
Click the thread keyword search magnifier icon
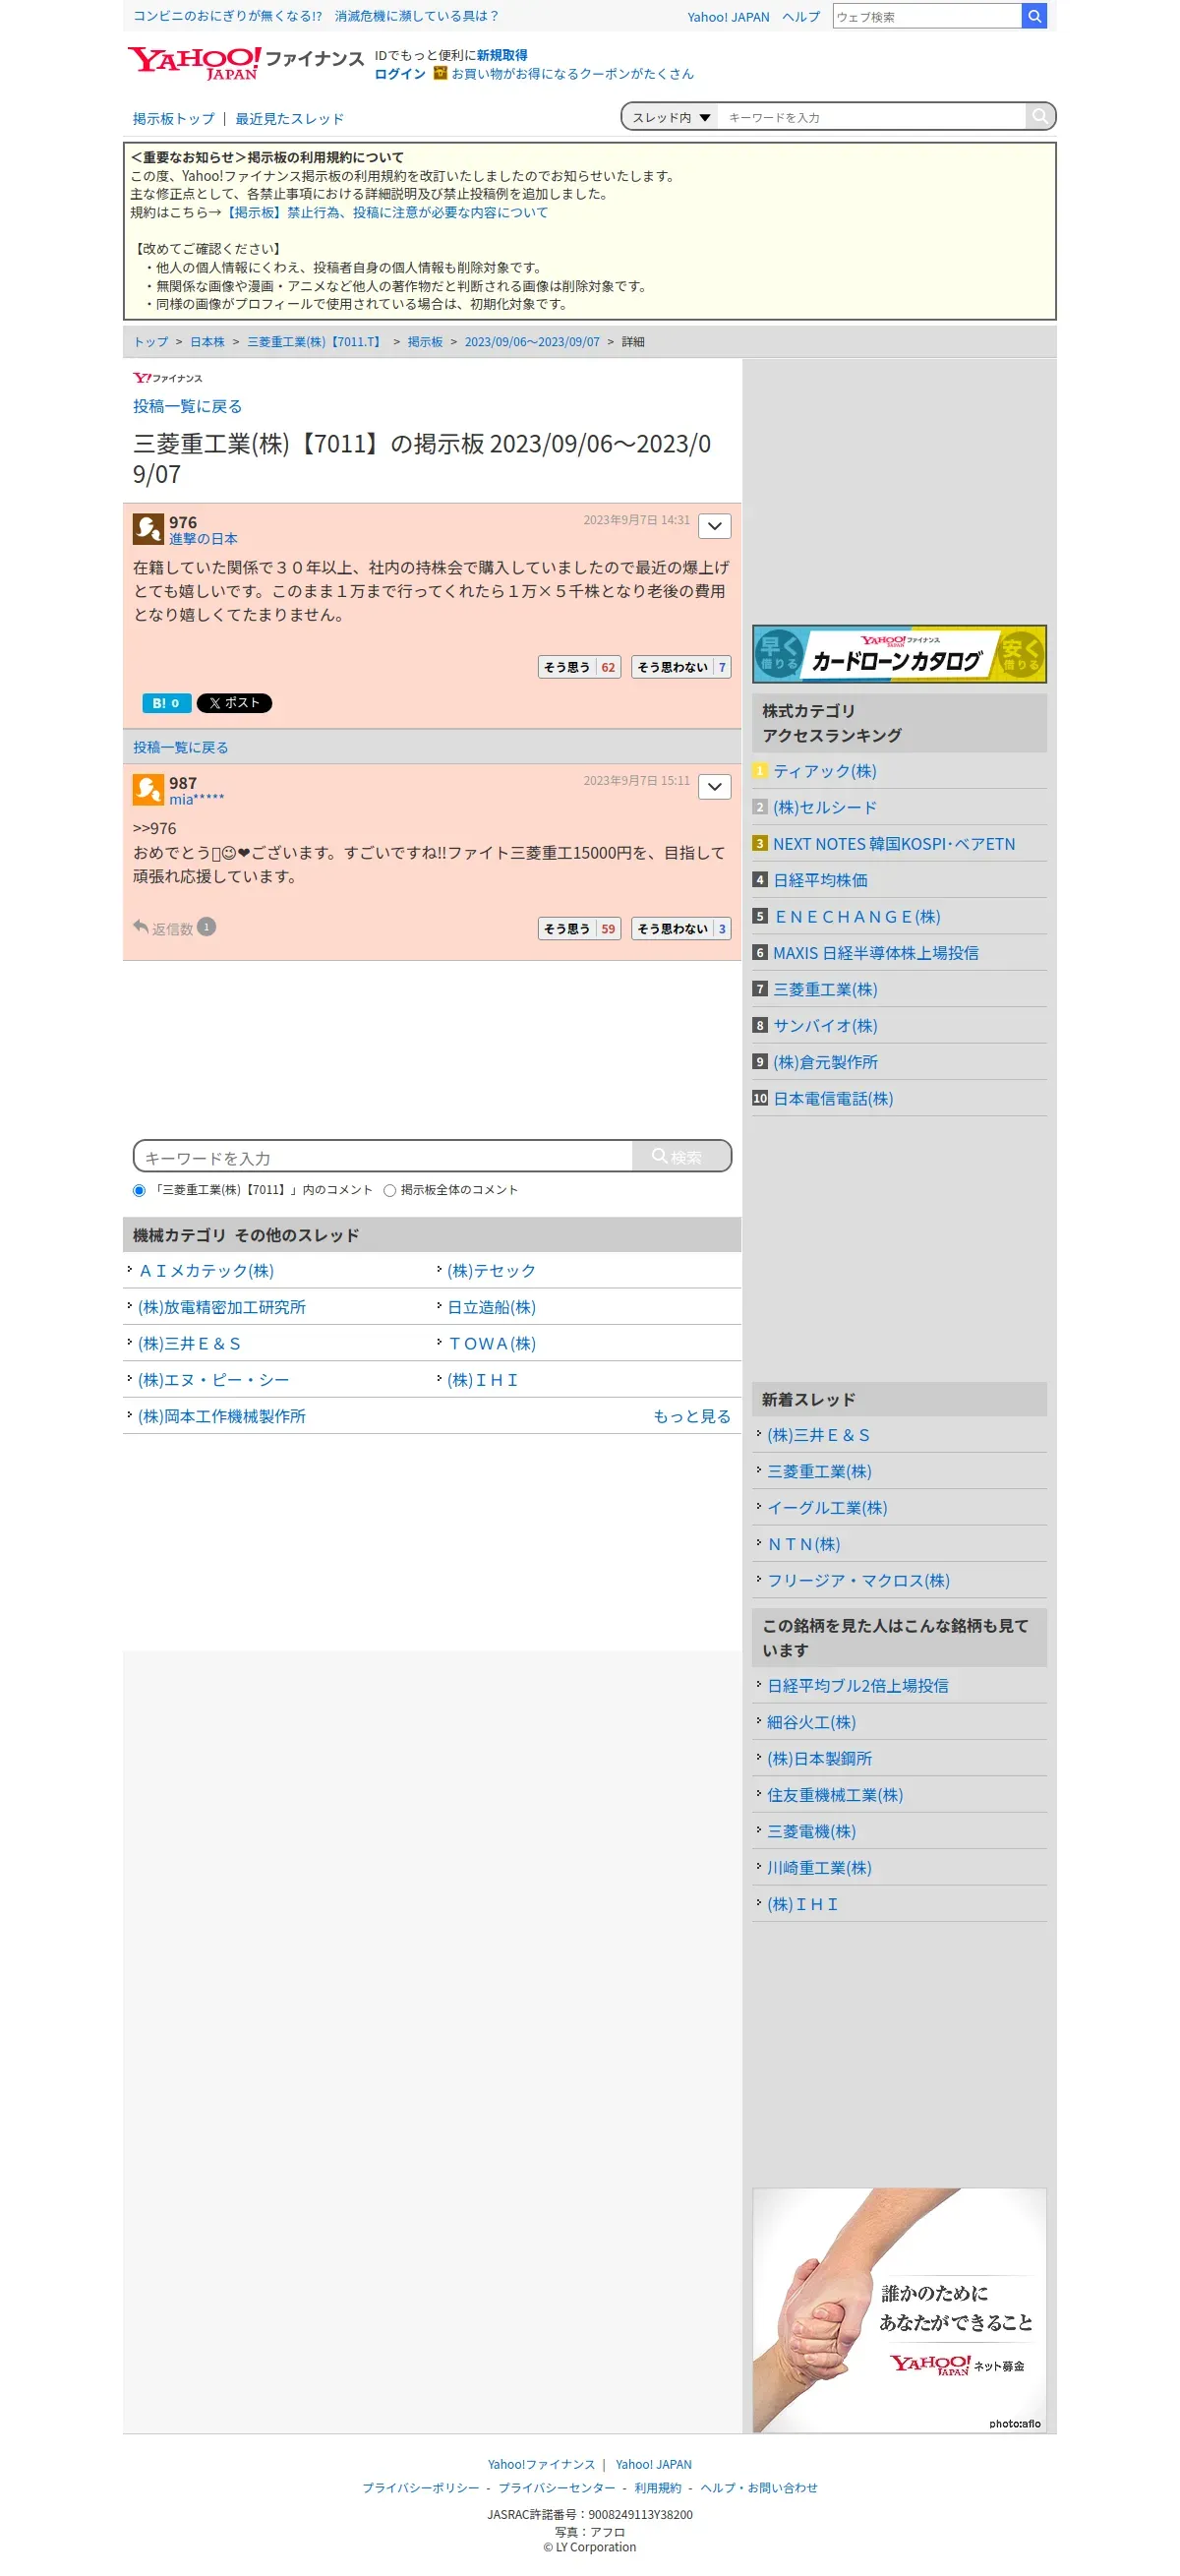point(1040,117)
